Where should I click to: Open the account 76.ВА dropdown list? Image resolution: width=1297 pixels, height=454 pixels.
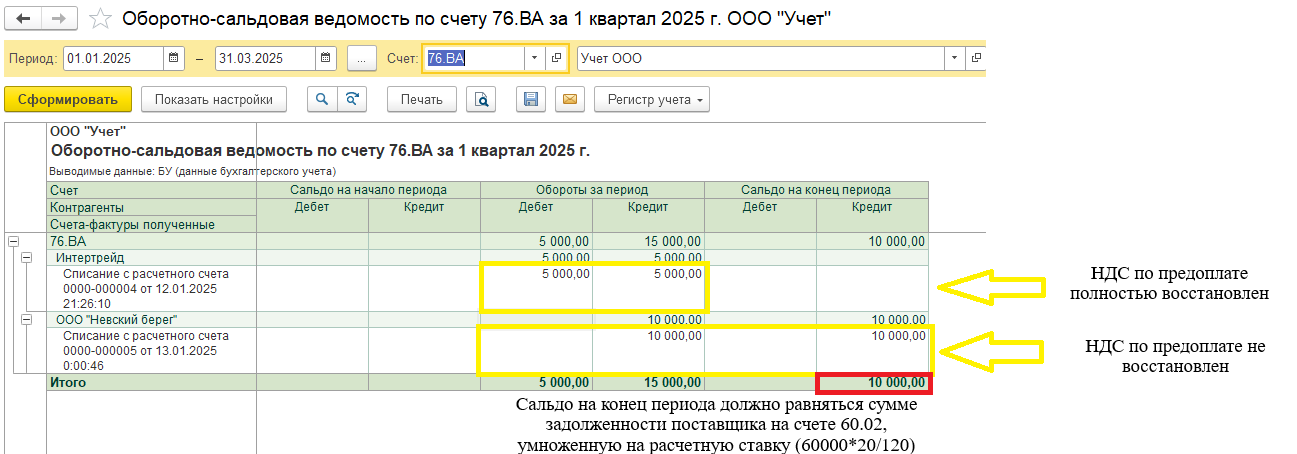(x=535, y=58)
